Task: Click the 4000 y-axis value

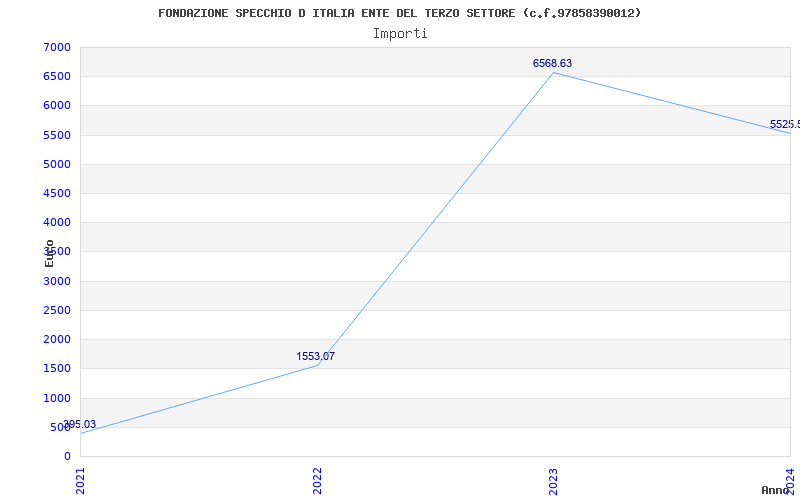Action: point(57,222)
